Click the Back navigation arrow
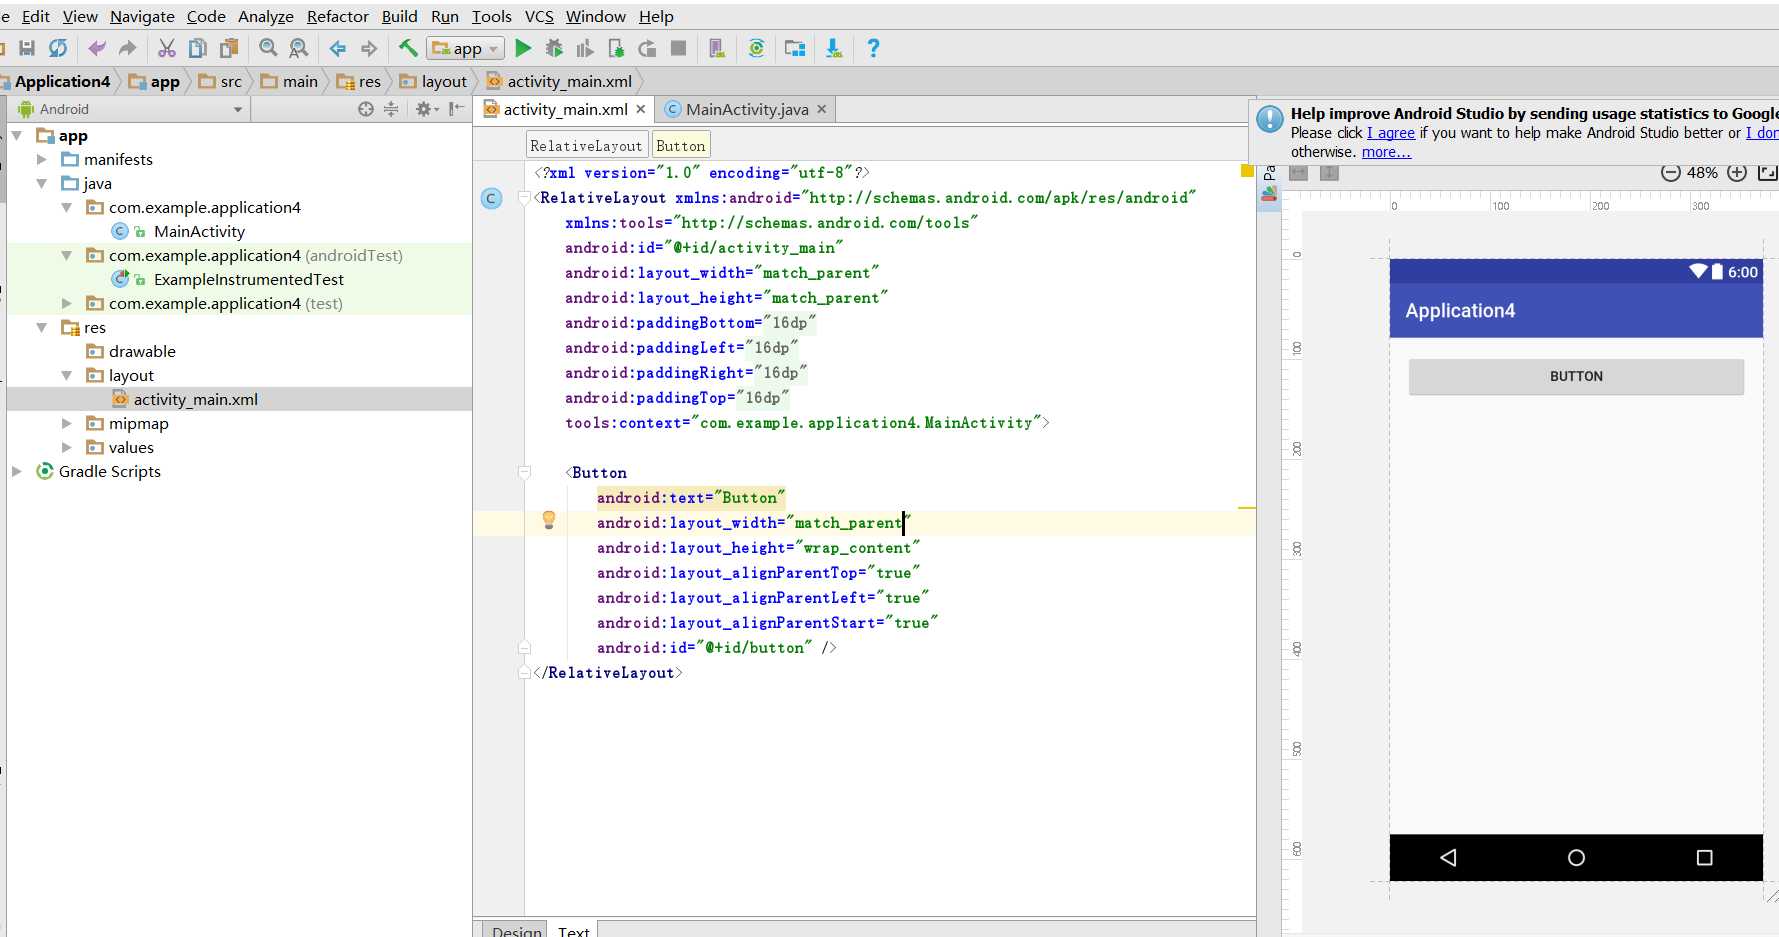This screenshot has height=937, width=1779. pyautogui.click(x=338, y=48)
